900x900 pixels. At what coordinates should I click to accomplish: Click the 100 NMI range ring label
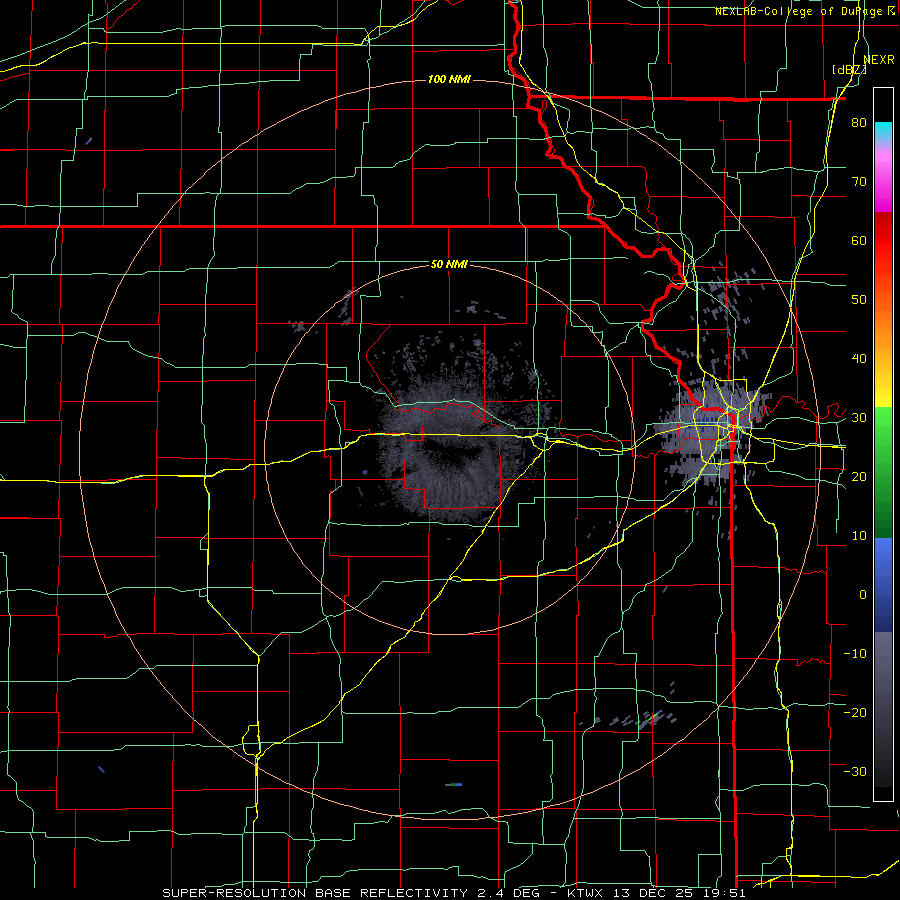click(449, 79)
